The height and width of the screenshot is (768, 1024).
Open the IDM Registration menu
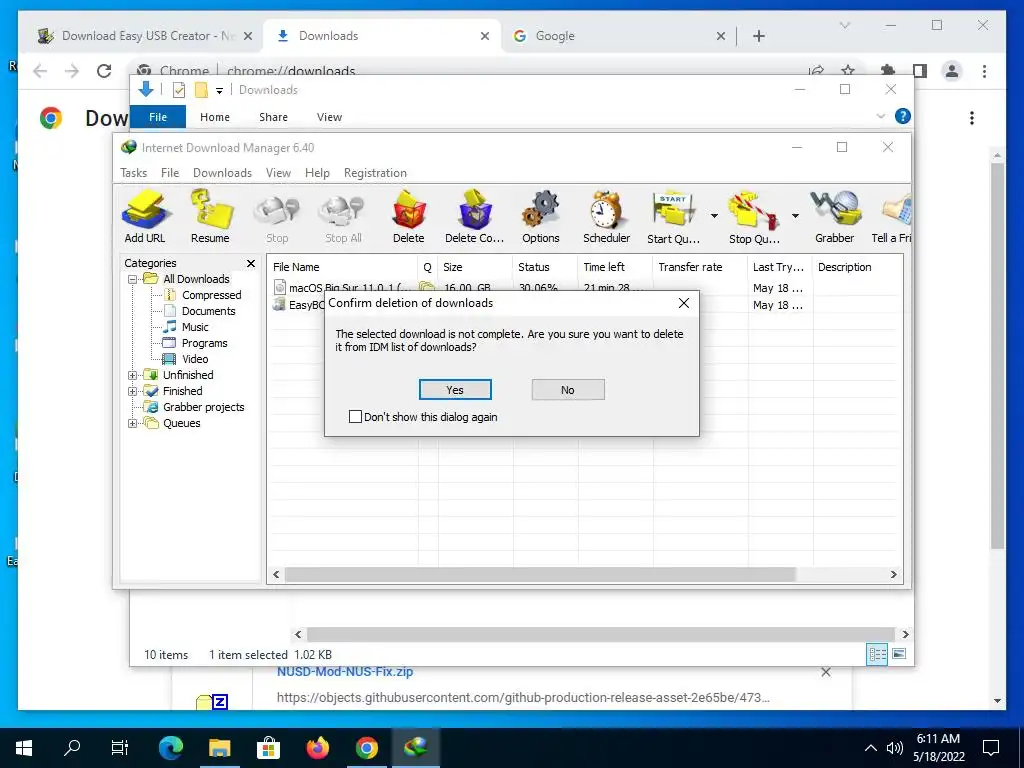click(375, 173)
